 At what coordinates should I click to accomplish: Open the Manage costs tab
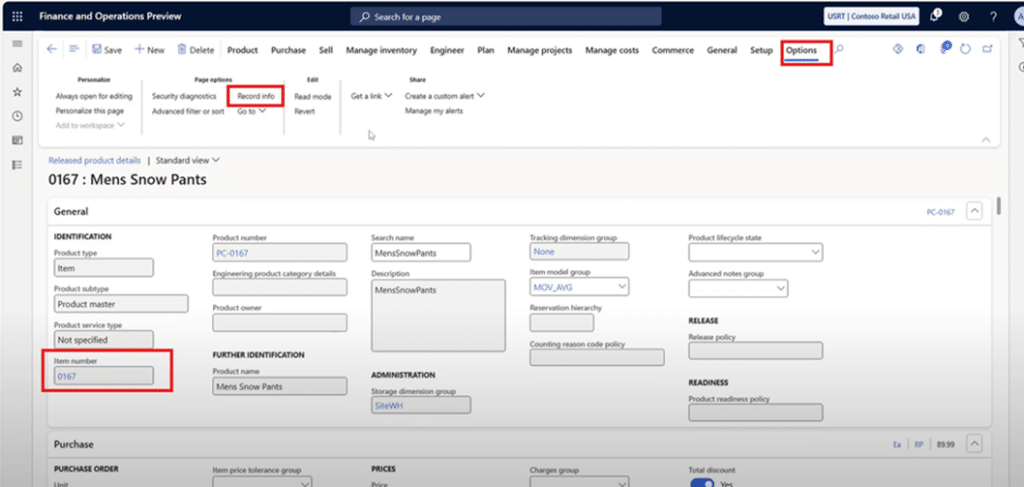coord(612,50)
